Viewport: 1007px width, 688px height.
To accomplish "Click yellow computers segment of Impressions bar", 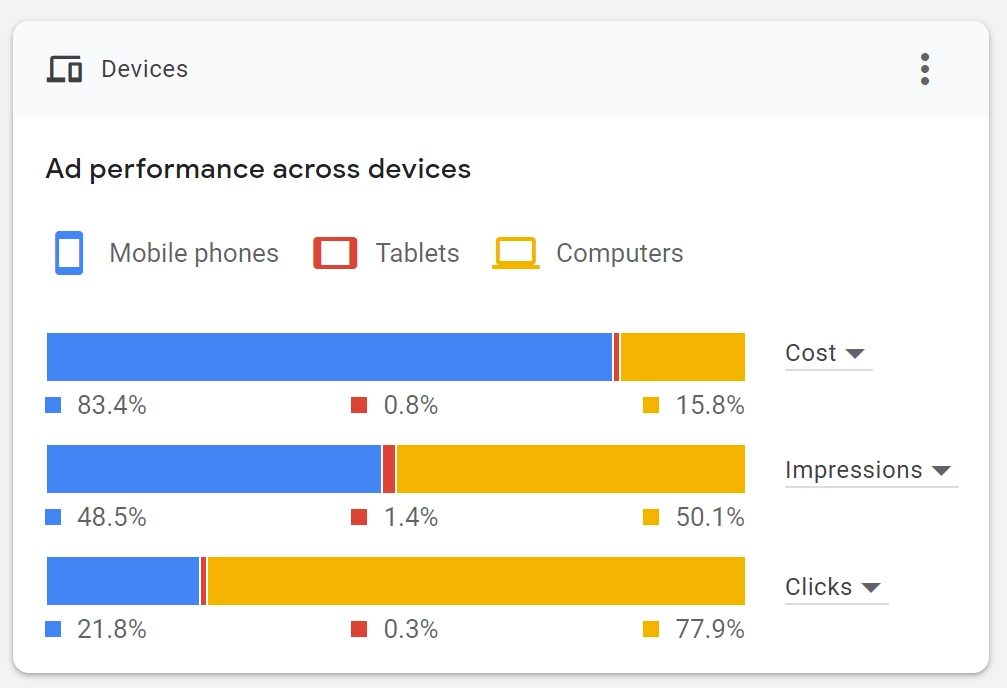I will click(x=570, y=469).
